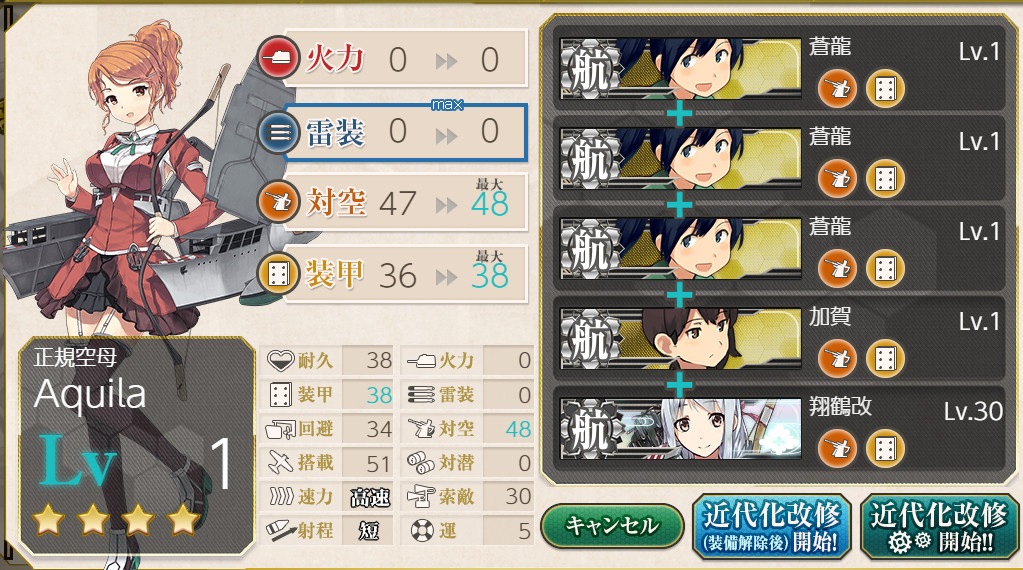This screenshot has height=570, width=1023.
Task: Start 近代化改修 after unequipping gear
Action: (x=772, y=527)
